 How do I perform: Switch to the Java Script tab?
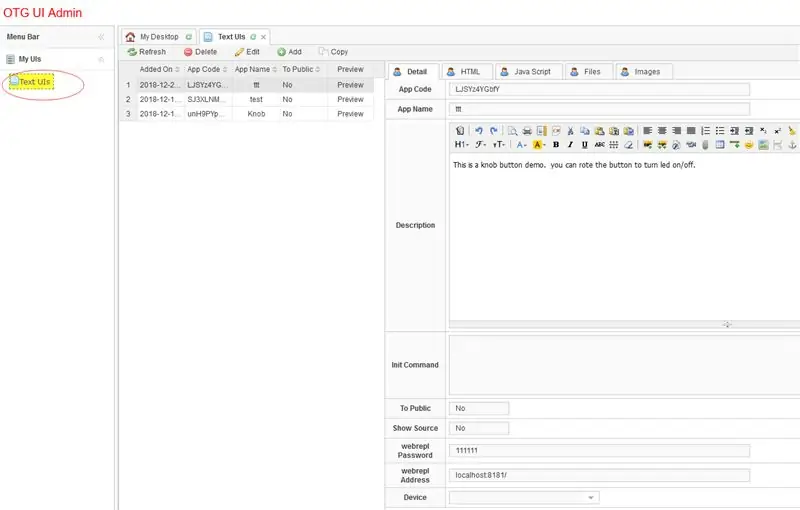coord(529,72)
